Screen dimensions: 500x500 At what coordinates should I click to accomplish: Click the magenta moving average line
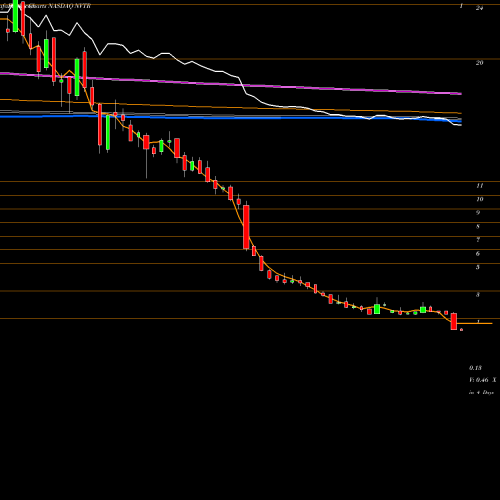(x=231, y=84)
